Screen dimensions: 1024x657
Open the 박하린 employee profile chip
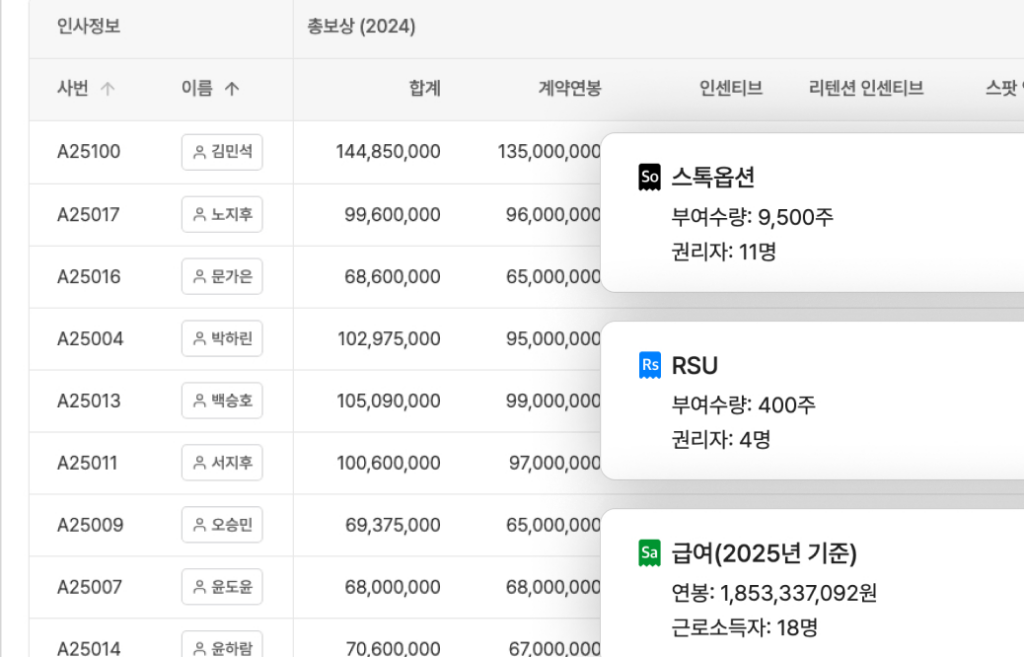pos(222,339)
